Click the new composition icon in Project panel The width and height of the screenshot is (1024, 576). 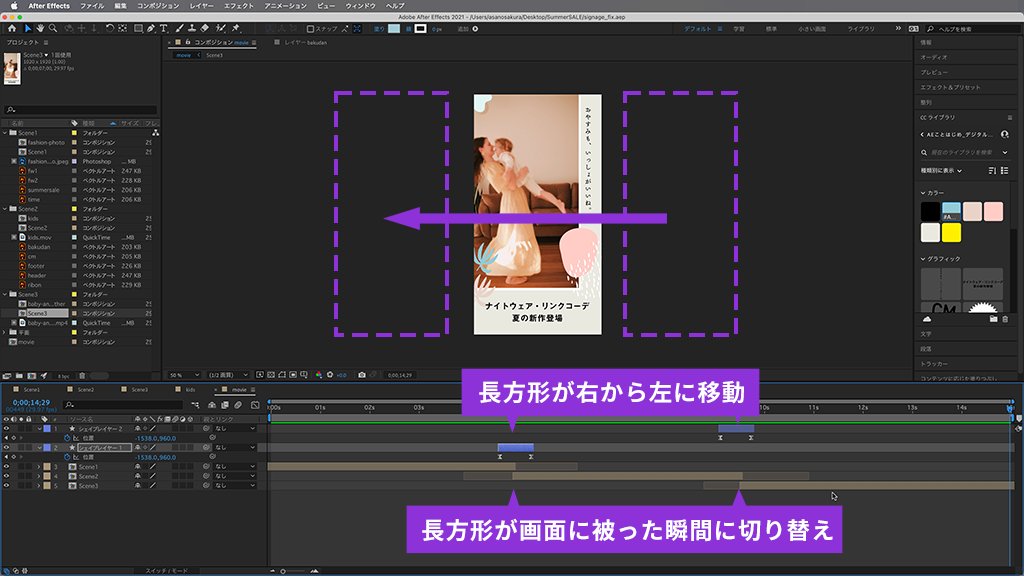pyautogui.click(x=31, y=376)
